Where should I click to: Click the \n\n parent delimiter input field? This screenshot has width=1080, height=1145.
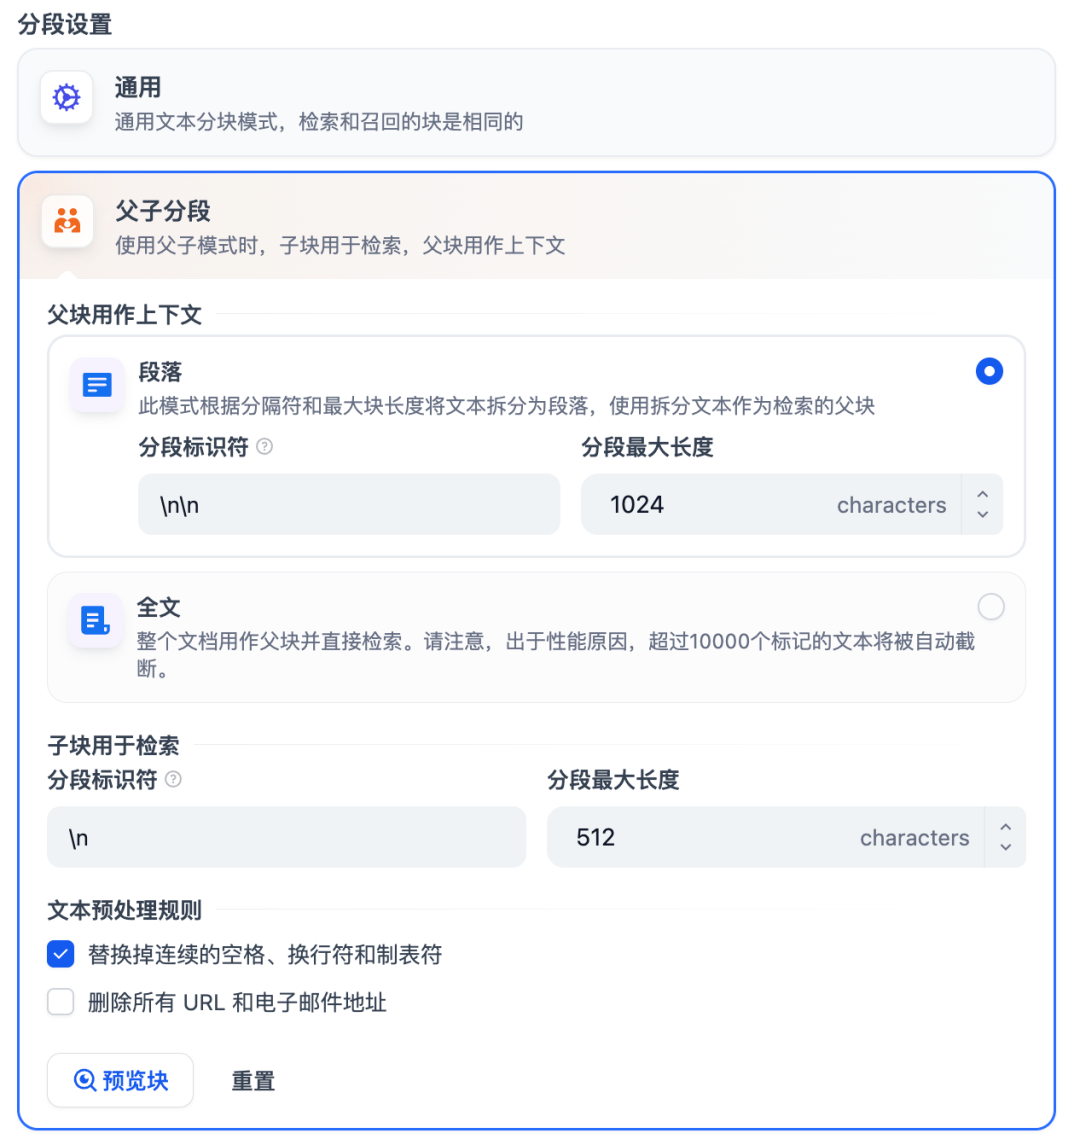coord(348,504)
